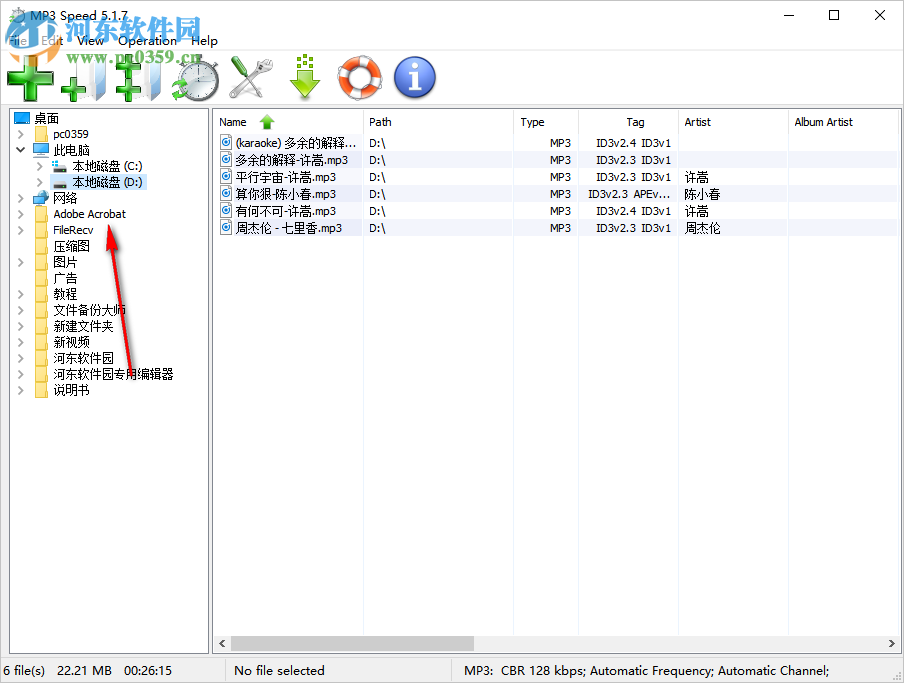
Task: Open Help via the lifebuoy icon
Action: pos(359,77)
